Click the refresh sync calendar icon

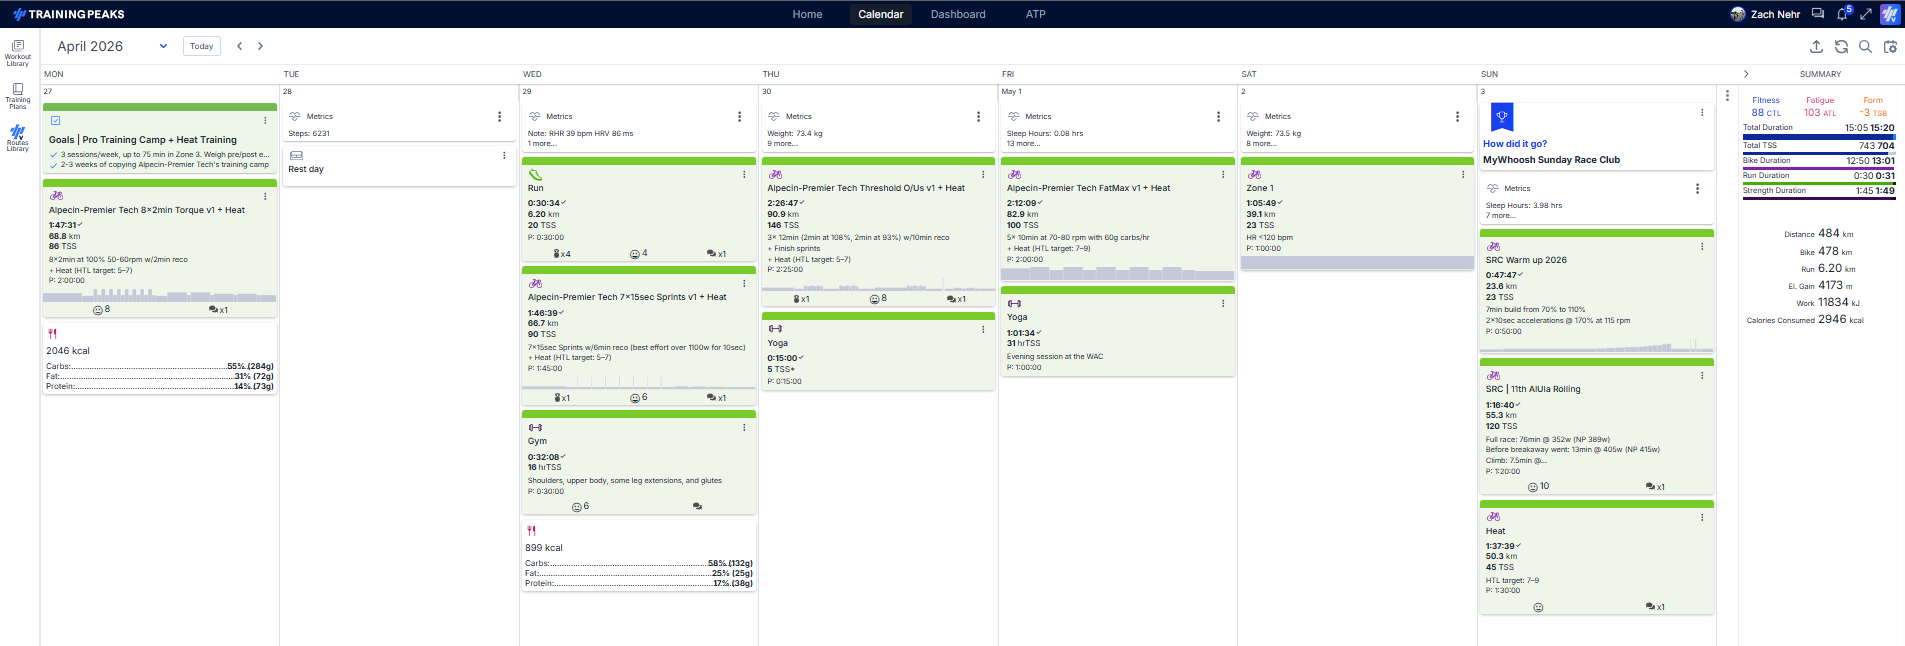point(1841,46)
